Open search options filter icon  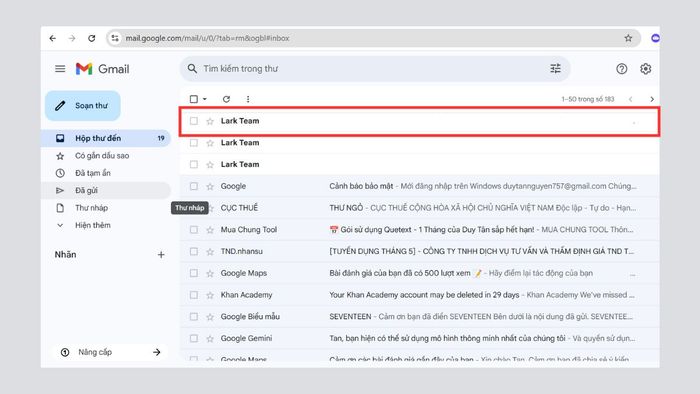click(555, 69)
